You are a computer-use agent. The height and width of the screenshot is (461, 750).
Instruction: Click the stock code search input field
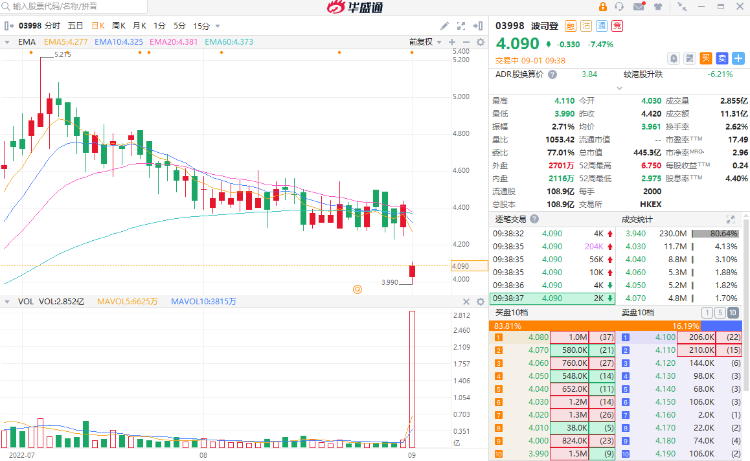pyautogui.click(x=74, y=7)
